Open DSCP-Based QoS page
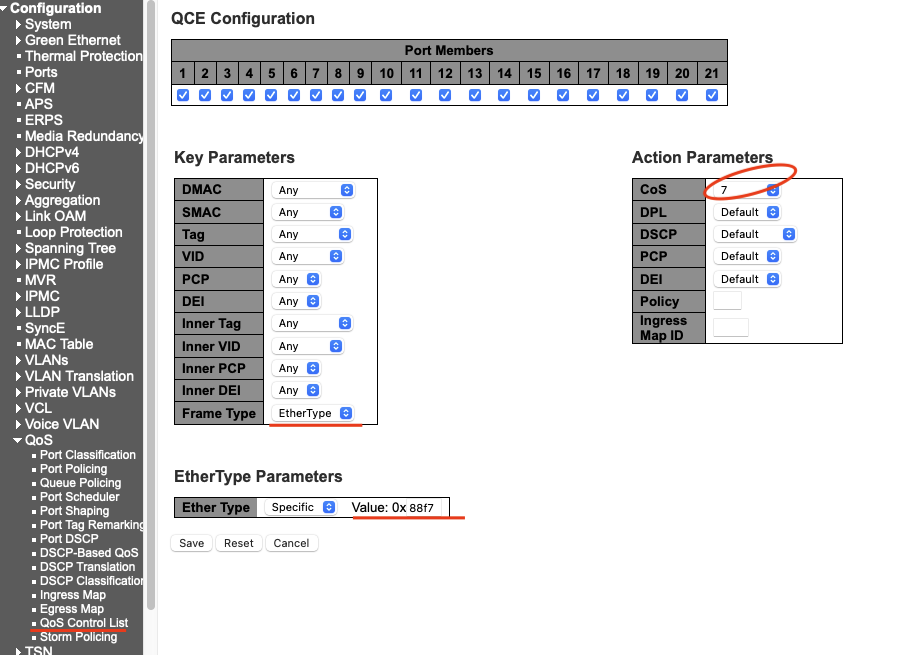 (x=89, y=553)
